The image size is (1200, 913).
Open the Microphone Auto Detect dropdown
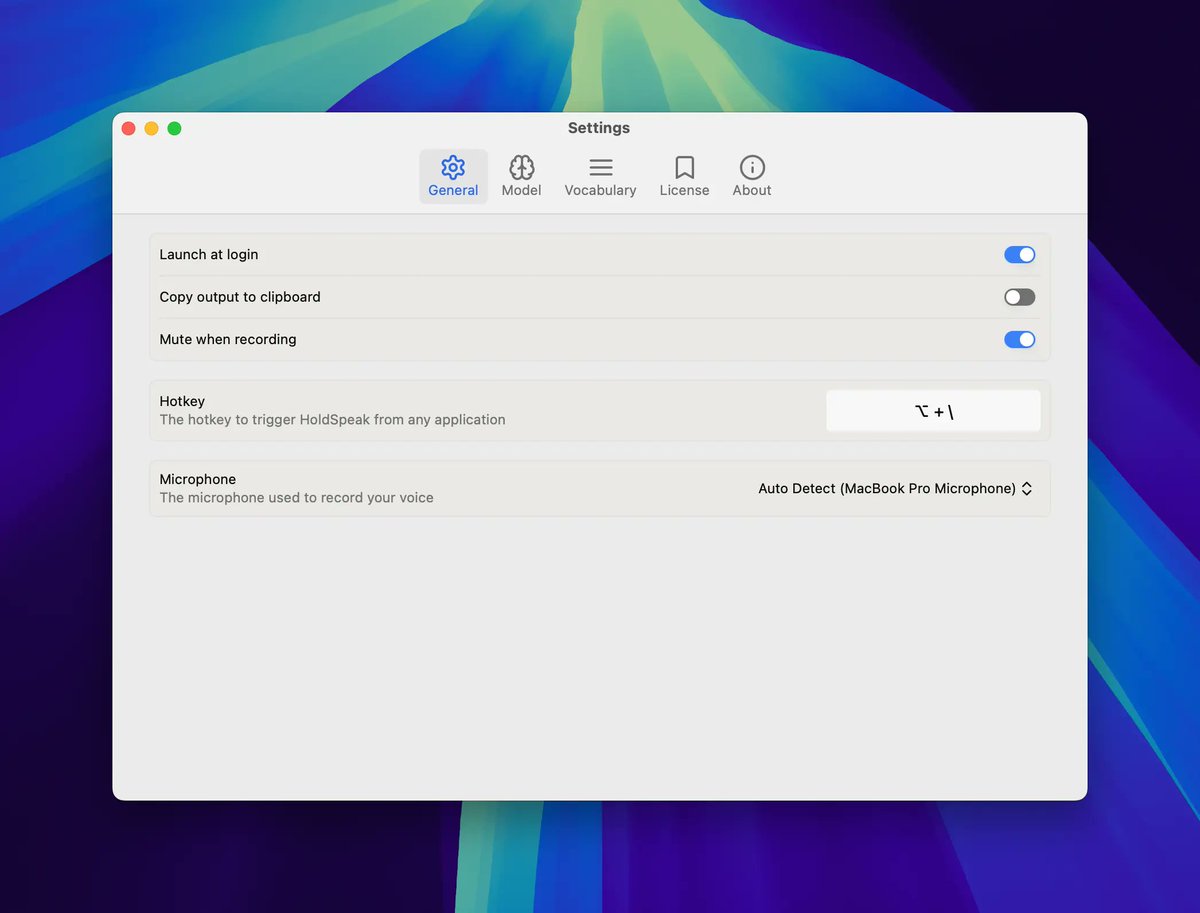887,489
